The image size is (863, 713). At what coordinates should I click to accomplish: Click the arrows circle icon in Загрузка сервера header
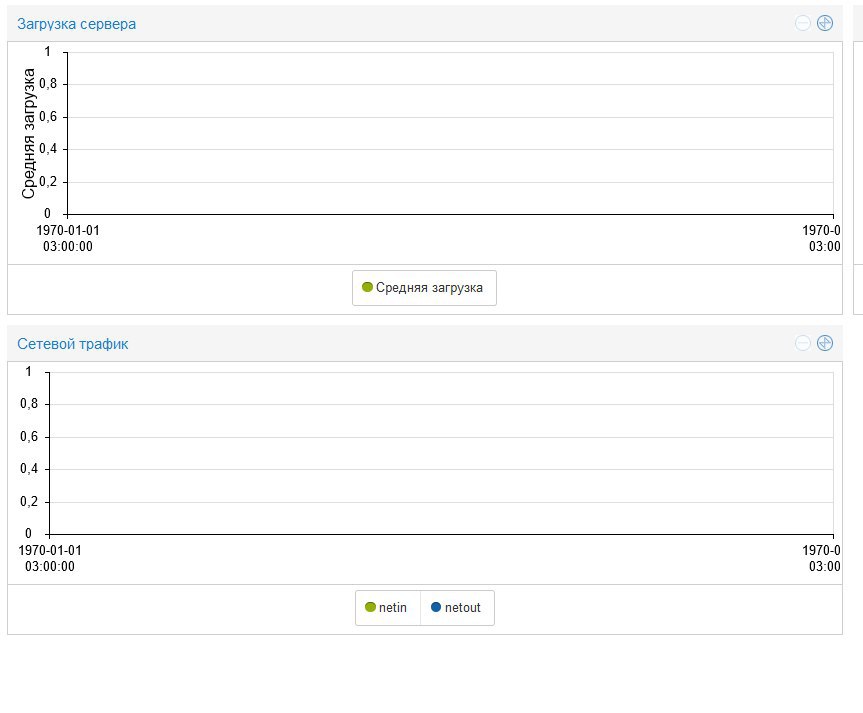click(x=824, y=23)
